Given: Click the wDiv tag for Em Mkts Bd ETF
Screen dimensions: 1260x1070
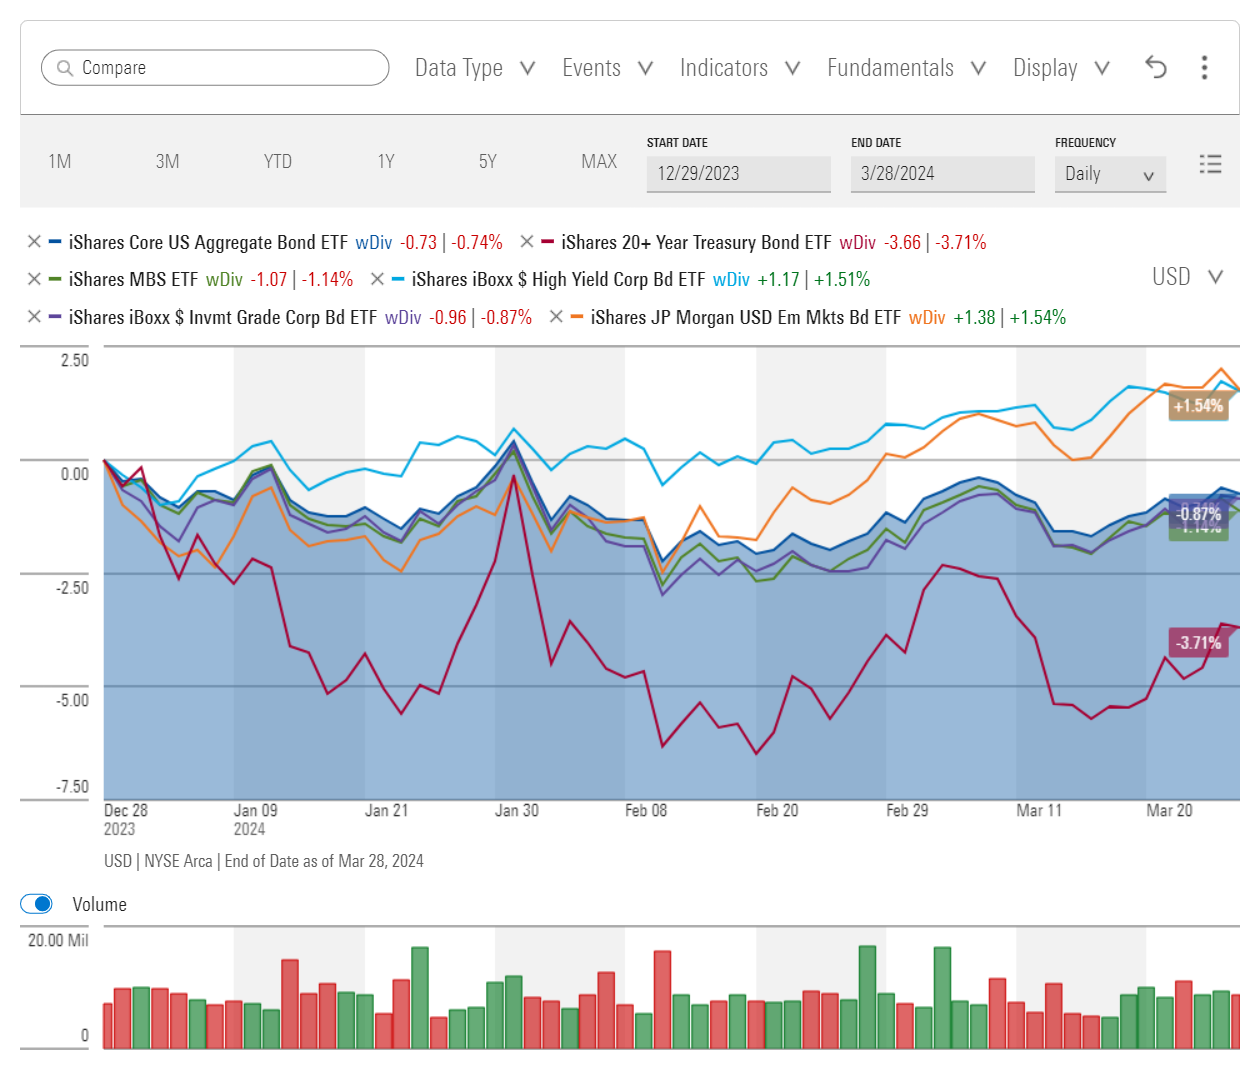Looking at the screenshot, I should [x=927, y=317].
